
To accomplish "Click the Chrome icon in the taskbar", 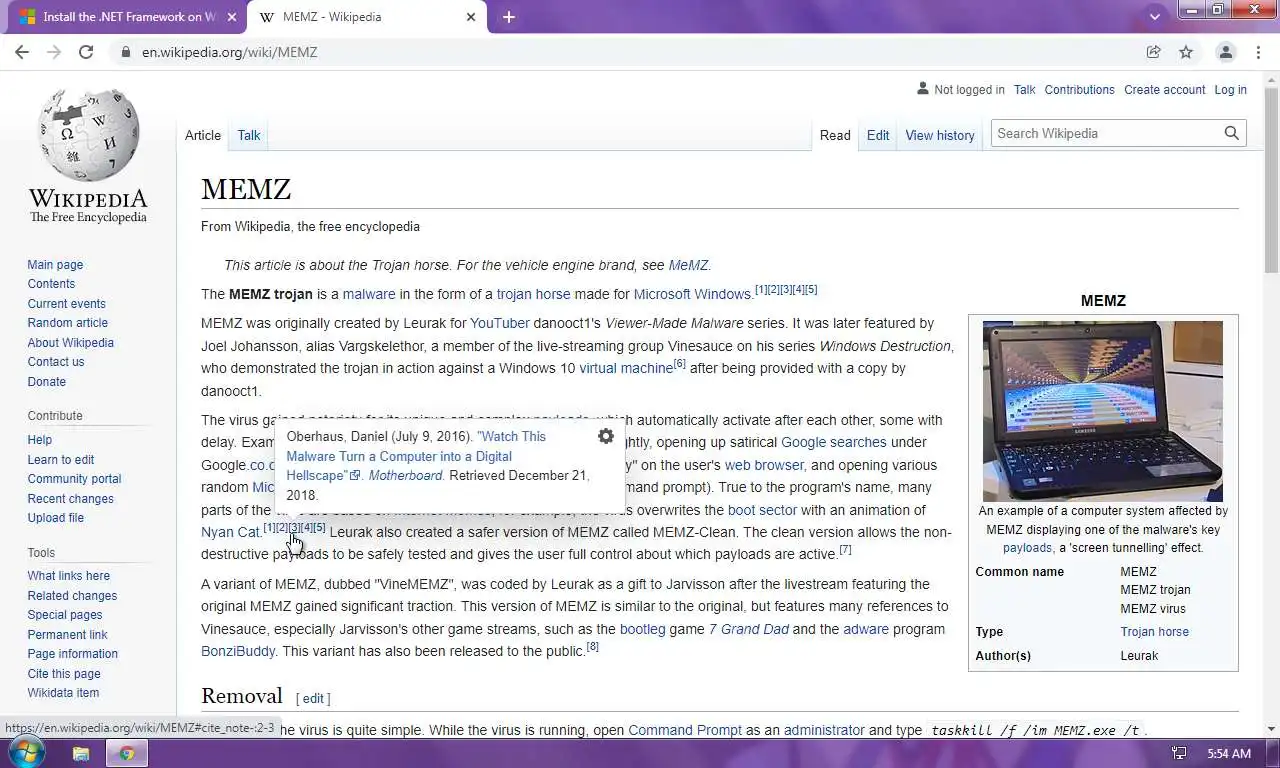I will [127, 753].
